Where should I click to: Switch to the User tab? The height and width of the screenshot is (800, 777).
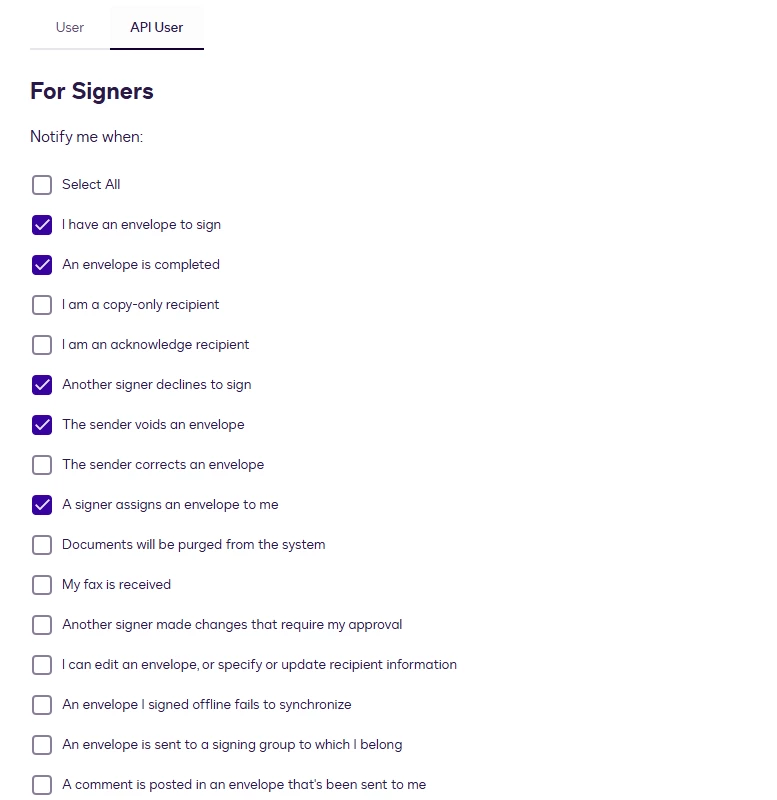[x=70, y=28]
